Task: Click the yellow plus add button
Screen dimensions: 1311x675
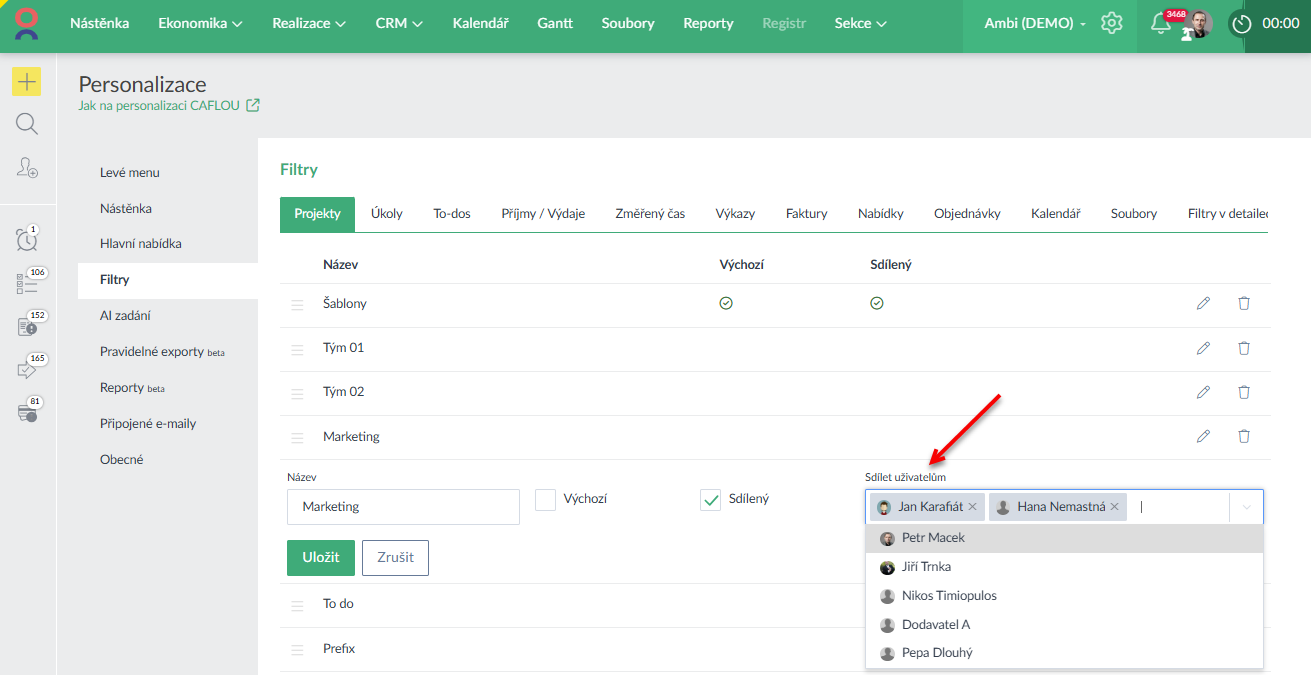Action: tap(27, 82)
